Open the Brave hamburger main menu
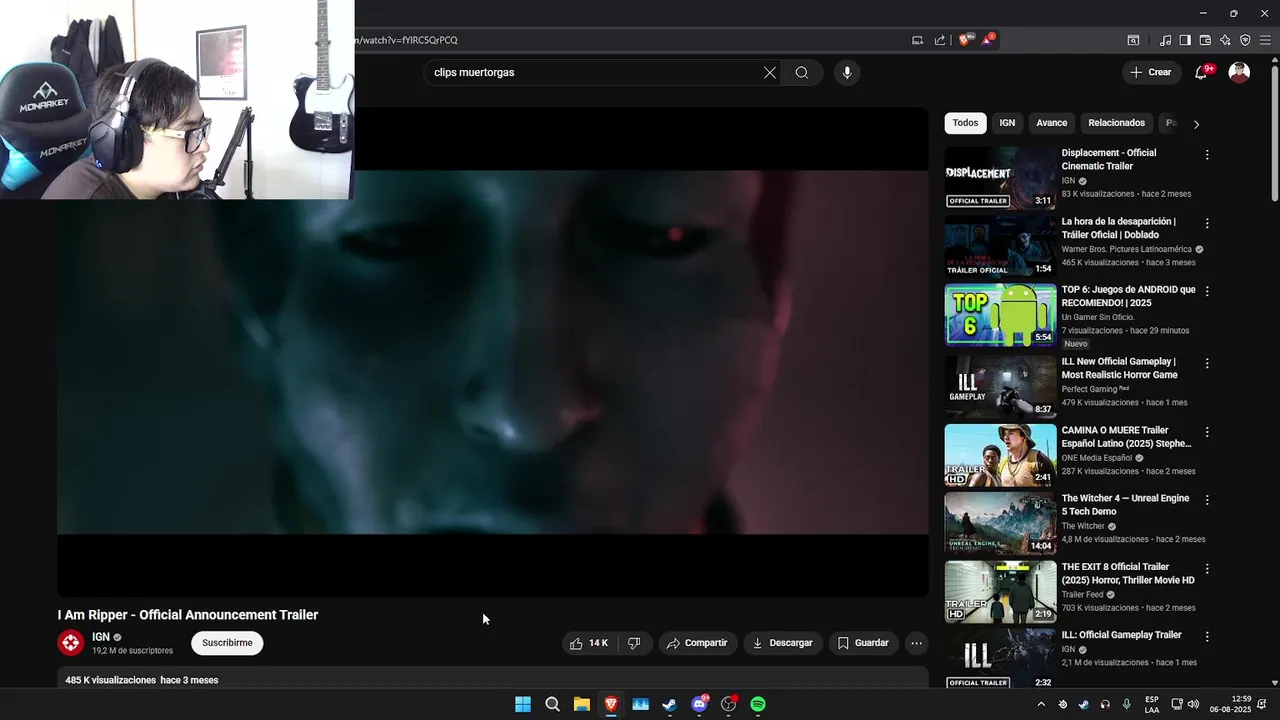 pyautogui.click(x=1266, y=40)
